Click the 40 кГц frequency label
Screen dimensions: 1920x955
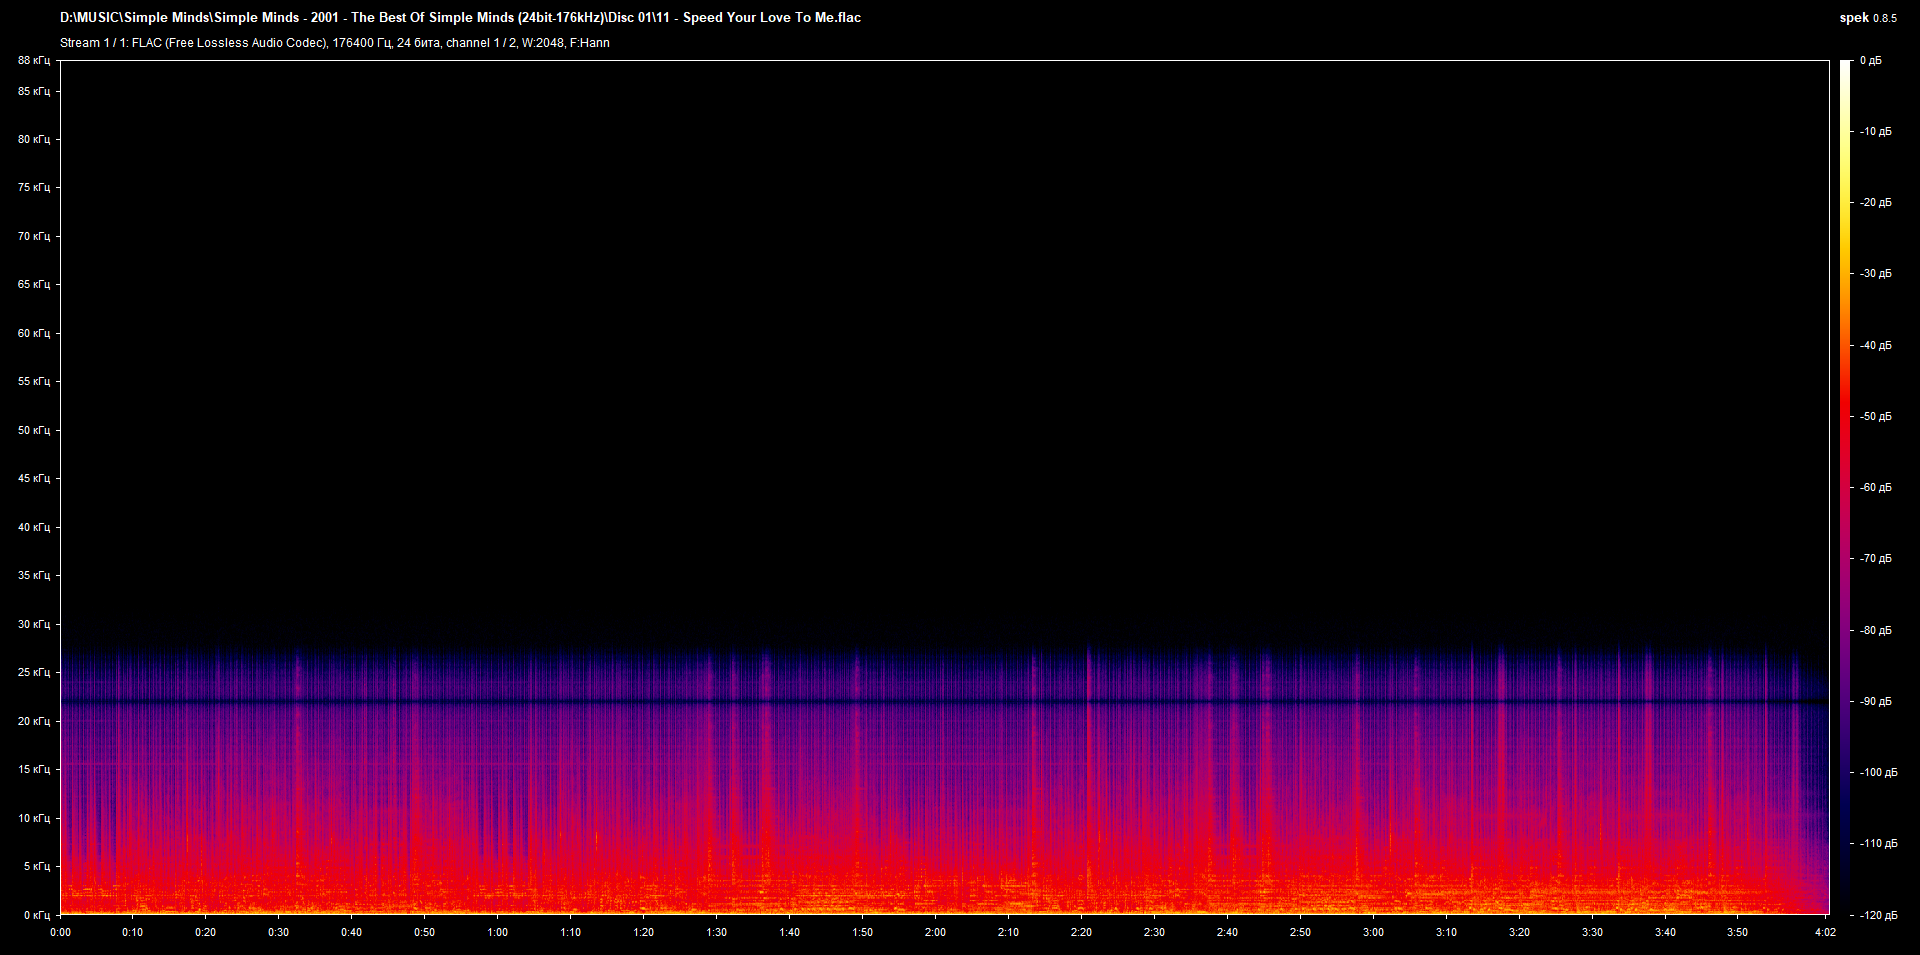coord(34,527)
